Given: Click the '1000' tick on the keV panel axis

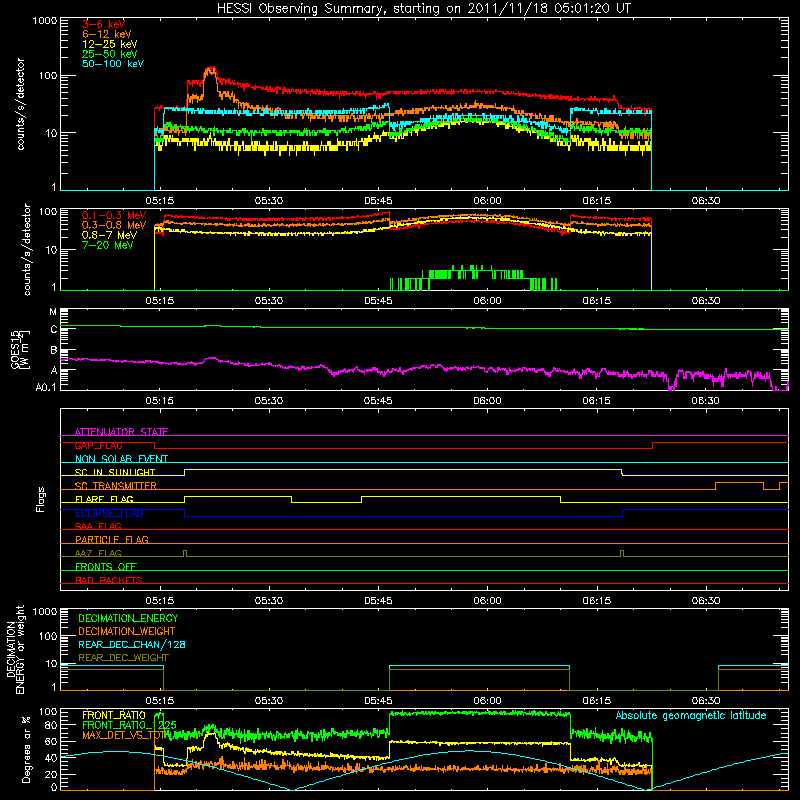Looking at the screenshot, I should tap(45, 21).
